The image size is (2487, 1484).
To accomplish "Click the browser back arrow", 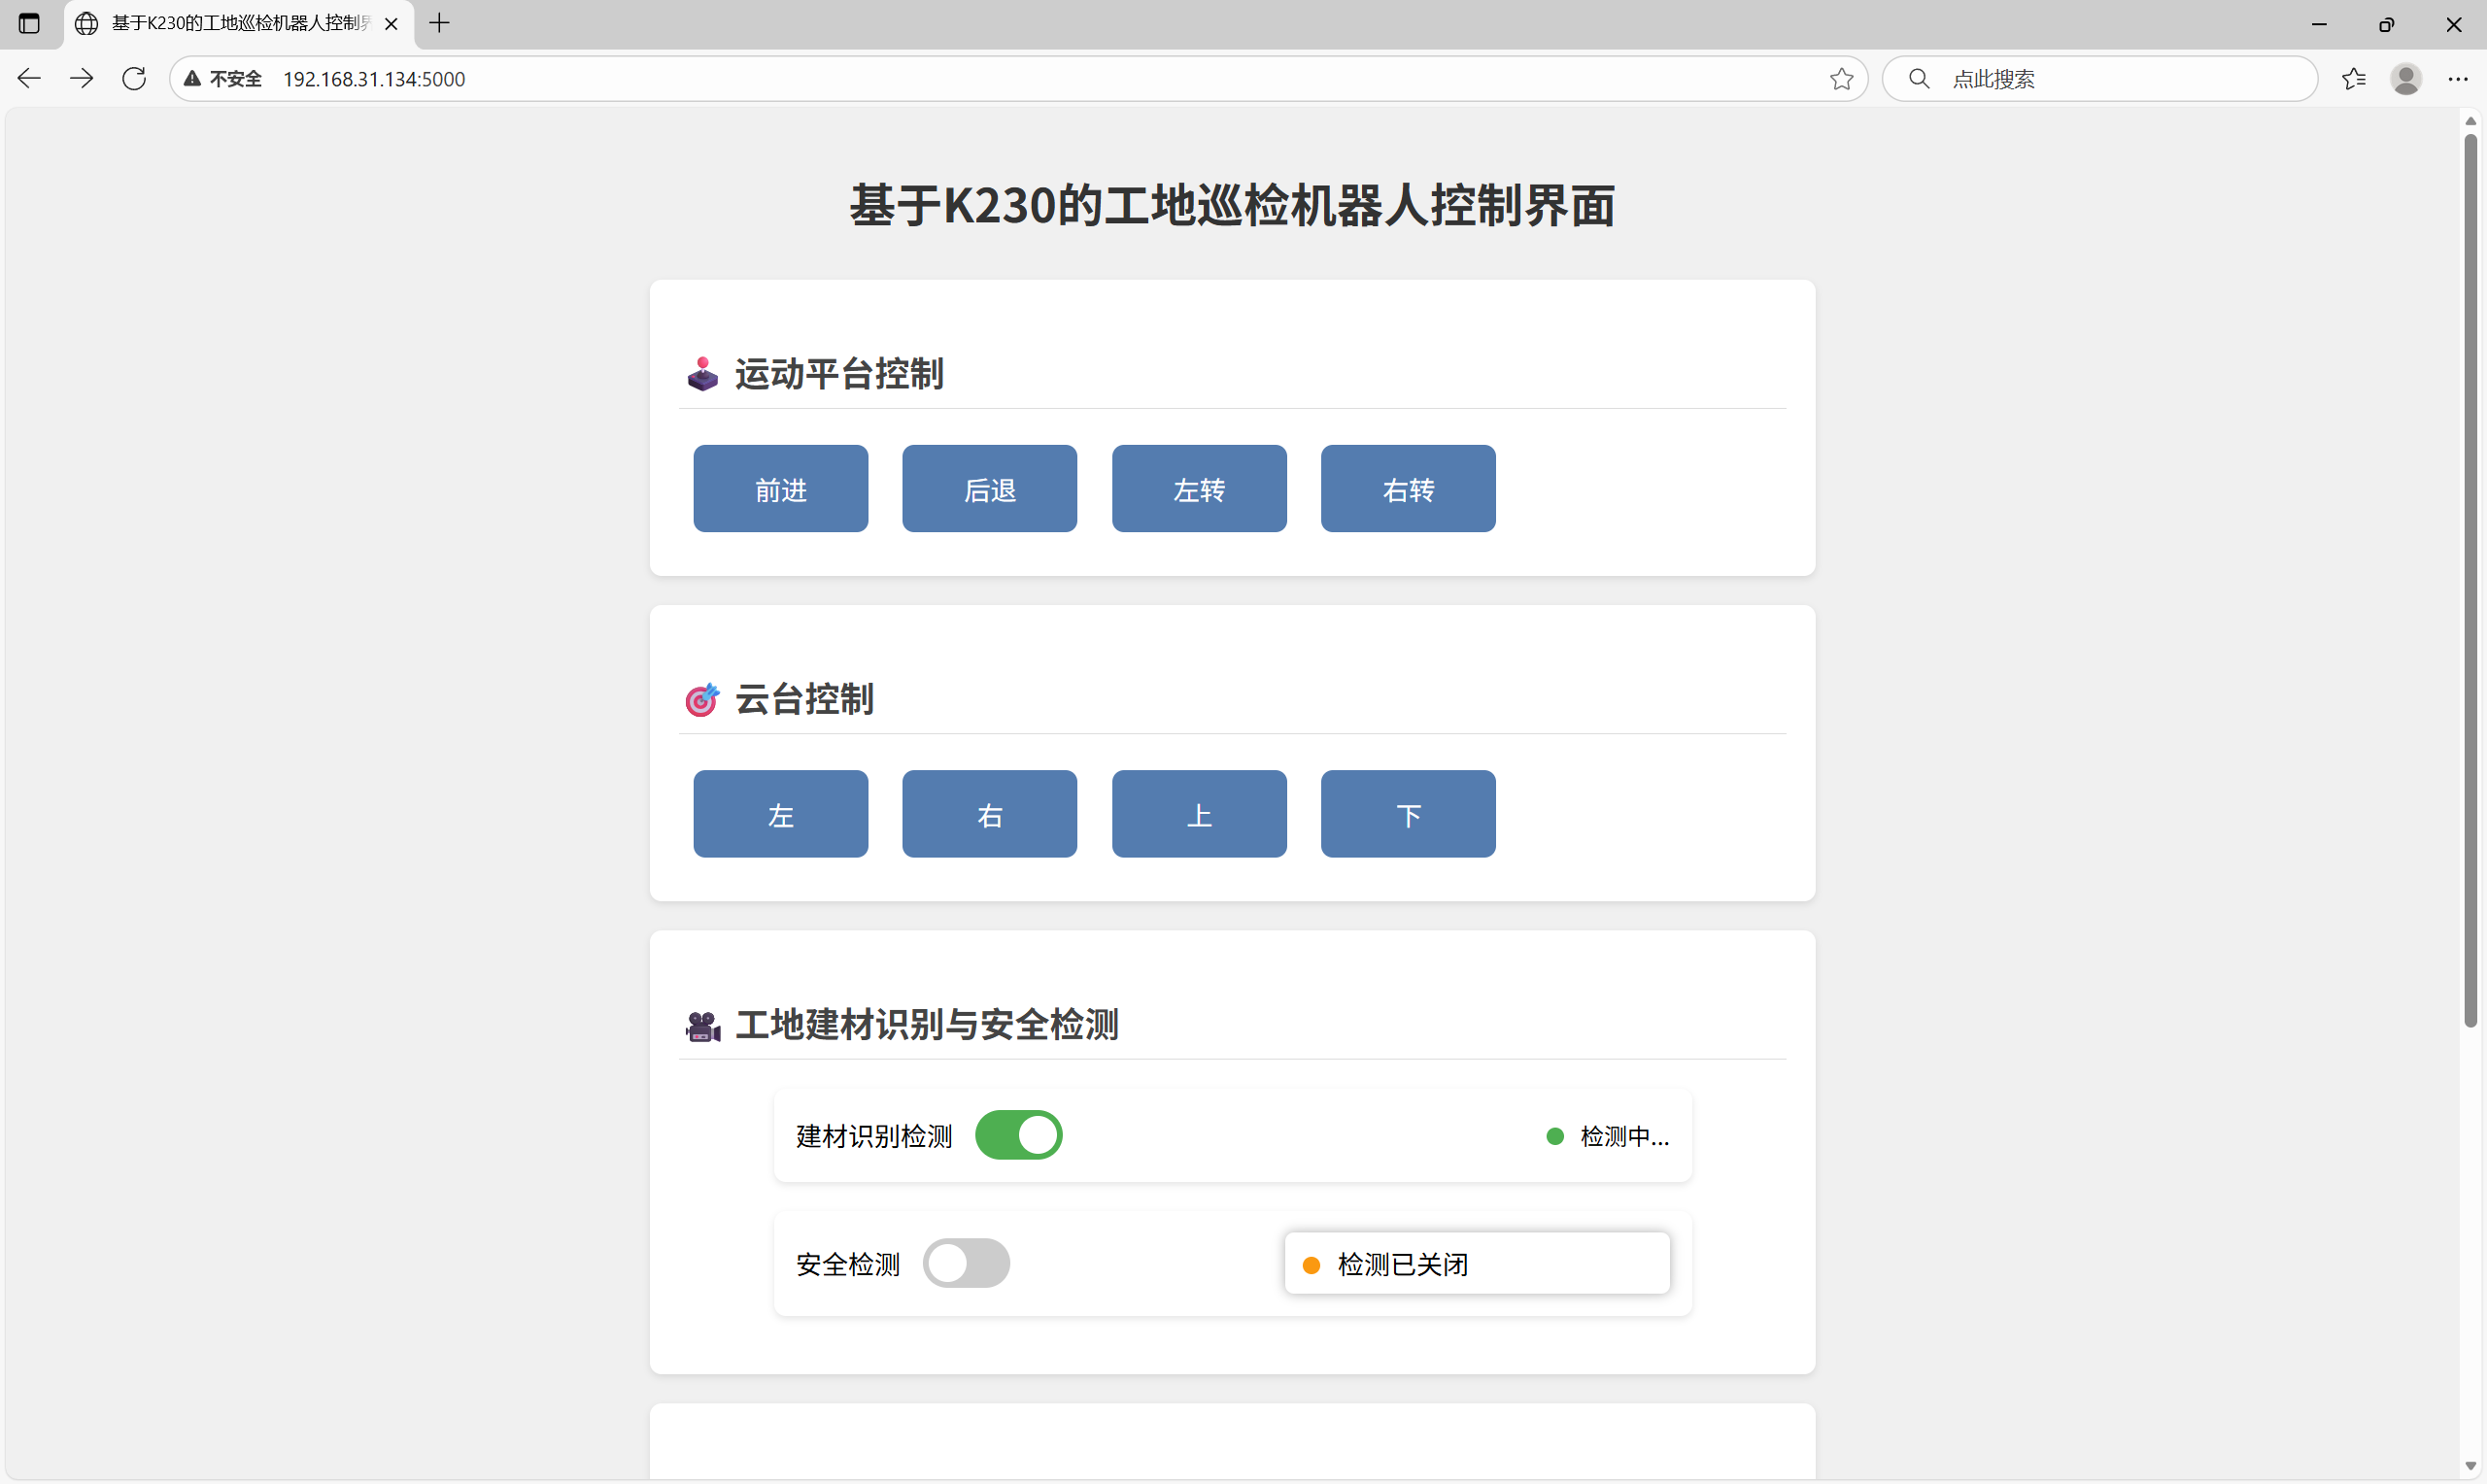I will (x=29, y=78).
